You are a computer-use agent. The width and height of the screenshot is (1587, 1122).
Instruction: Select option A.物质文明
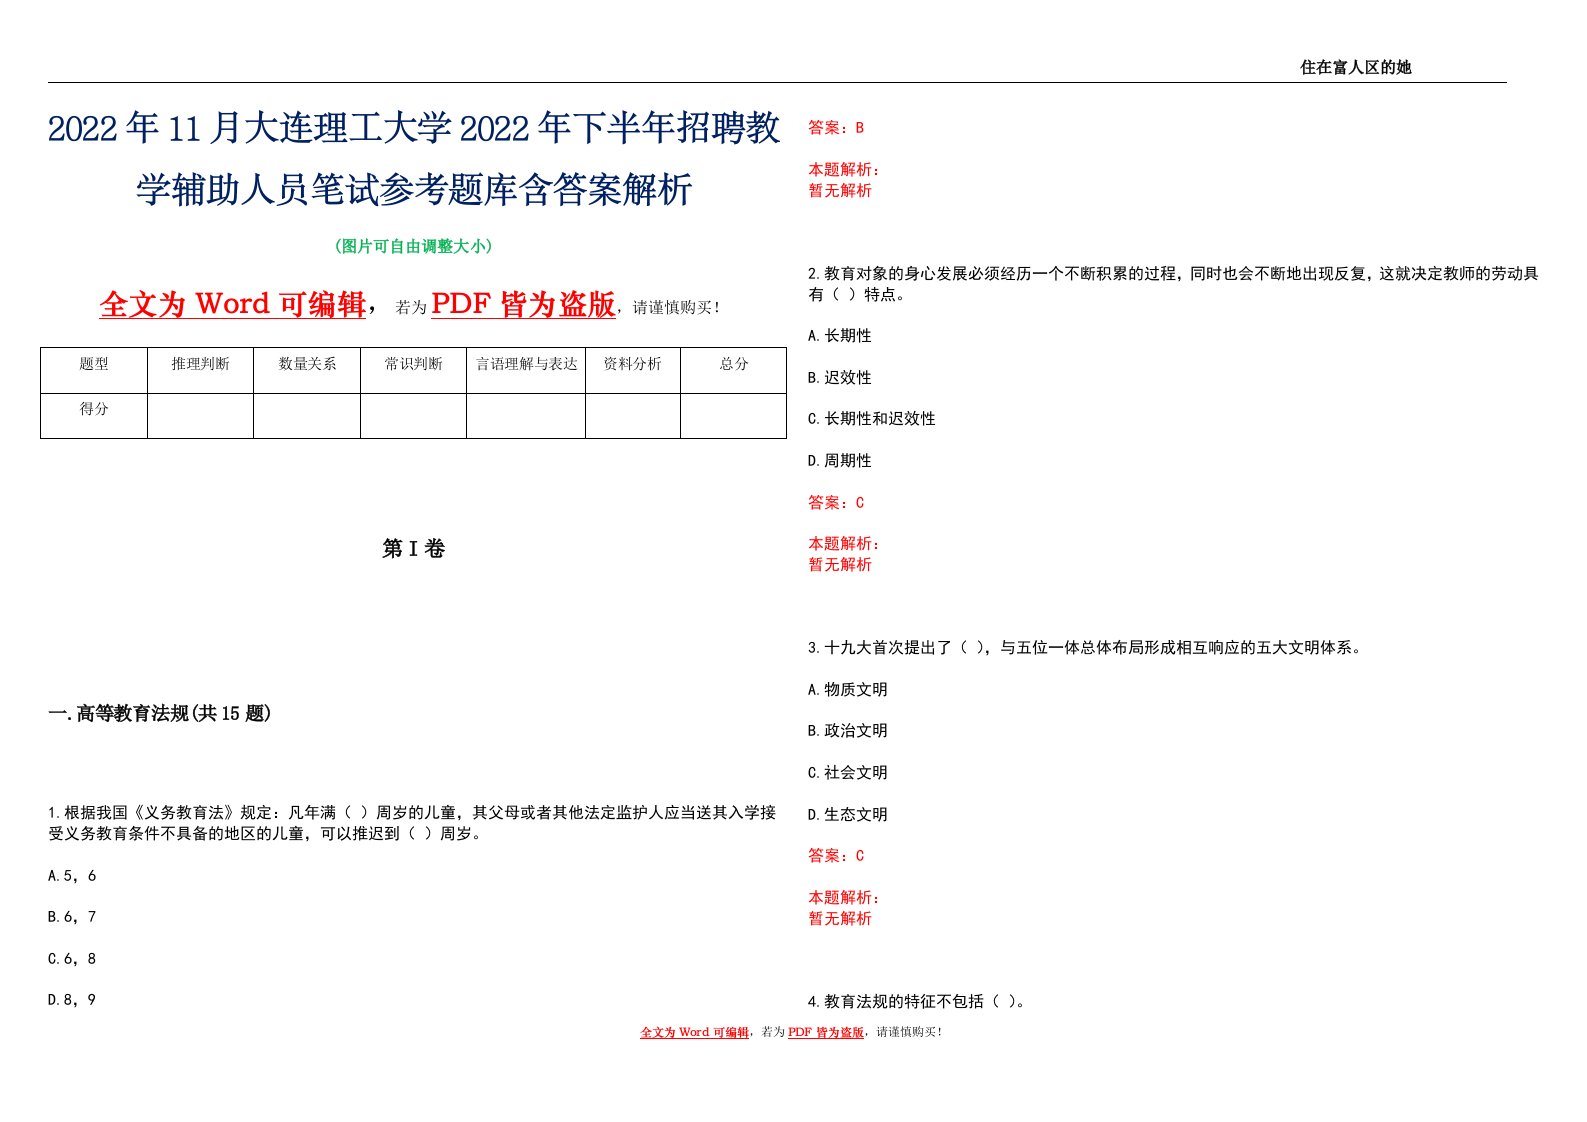(x=848, y=690)
